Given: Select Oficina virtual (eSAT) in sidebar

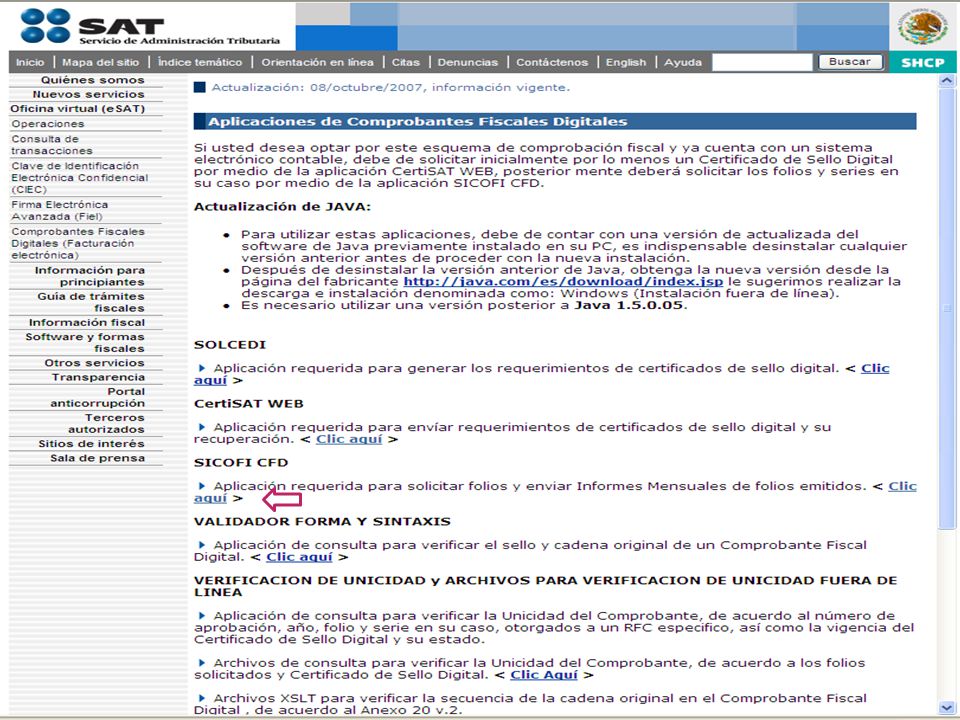Looking at the screenshot, I should pos(77,109).
